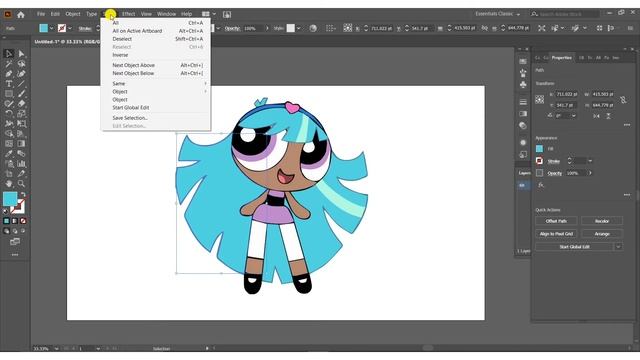
Task: Open Start Global Edit options dropdown
Action: (x=618, y=247)
